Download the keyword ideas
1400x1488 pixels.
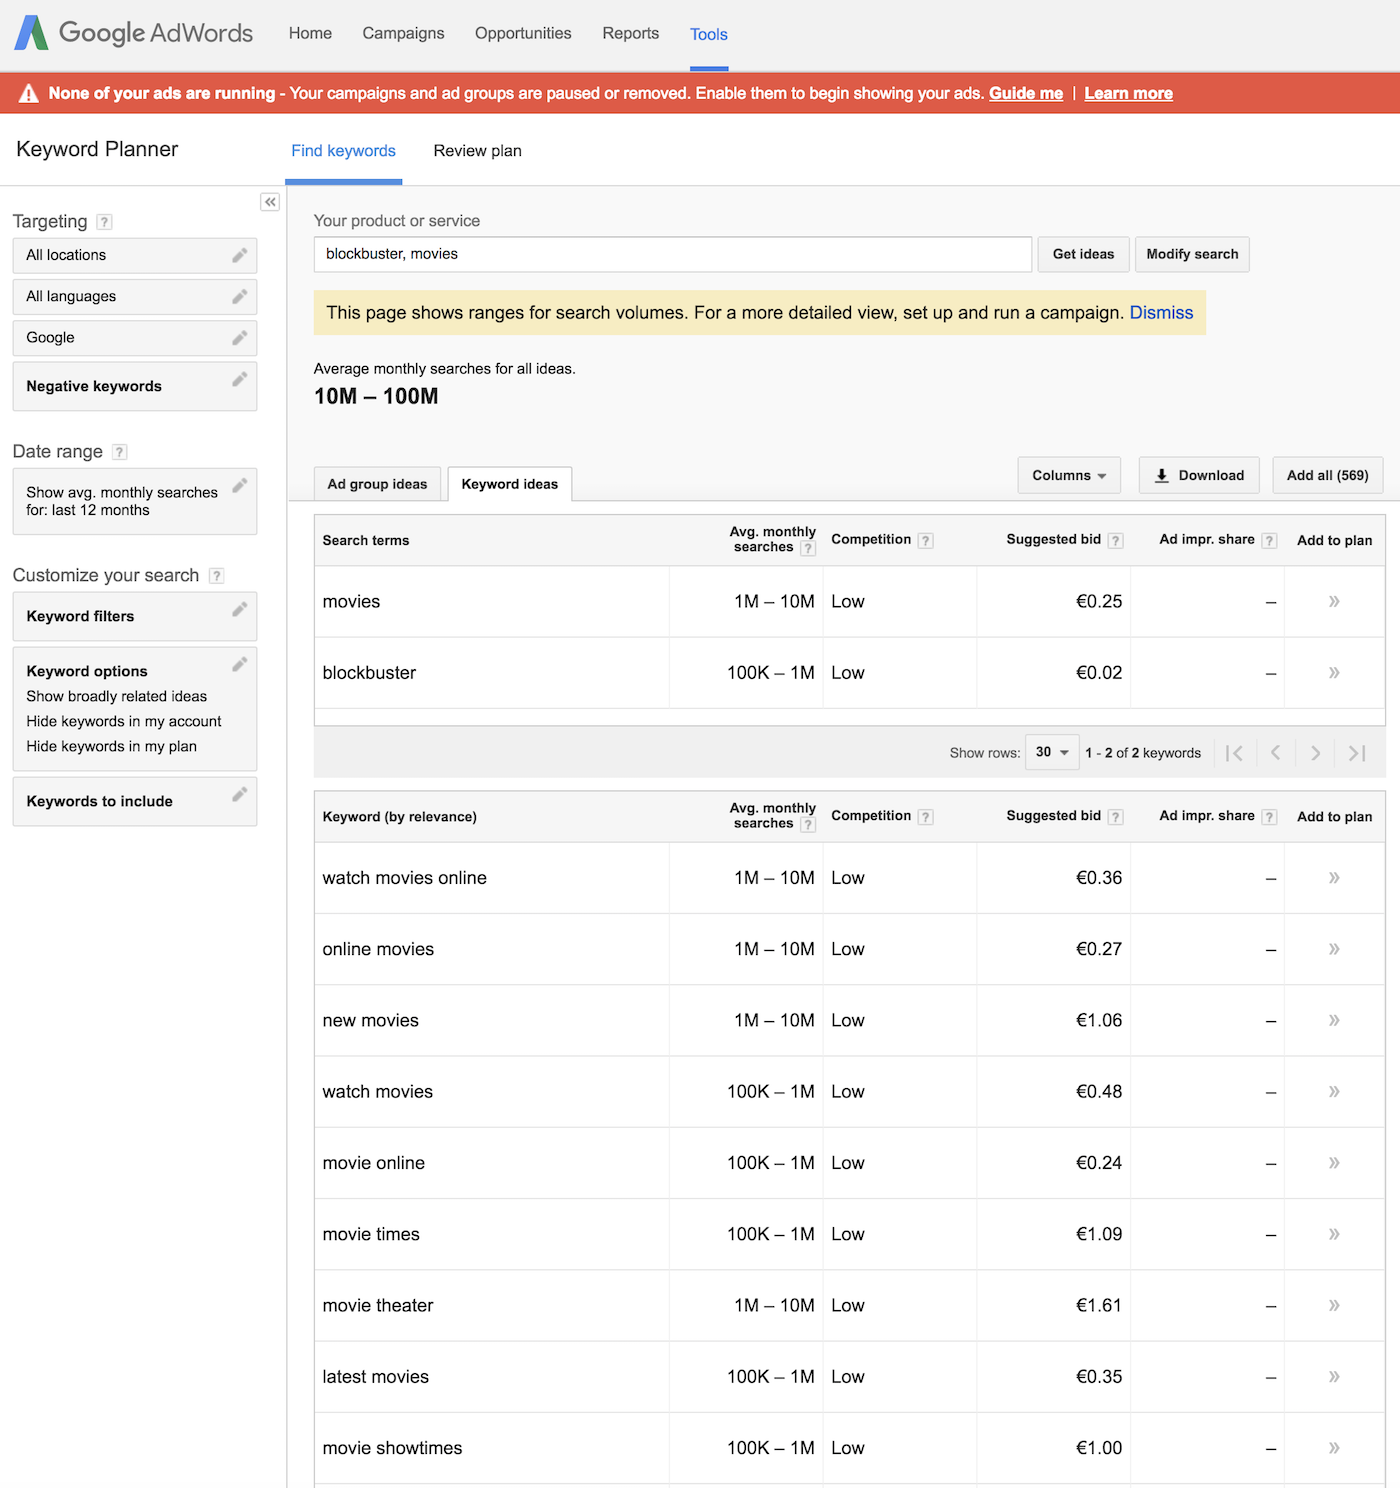pyautogui.click(x=1199, y=475)
